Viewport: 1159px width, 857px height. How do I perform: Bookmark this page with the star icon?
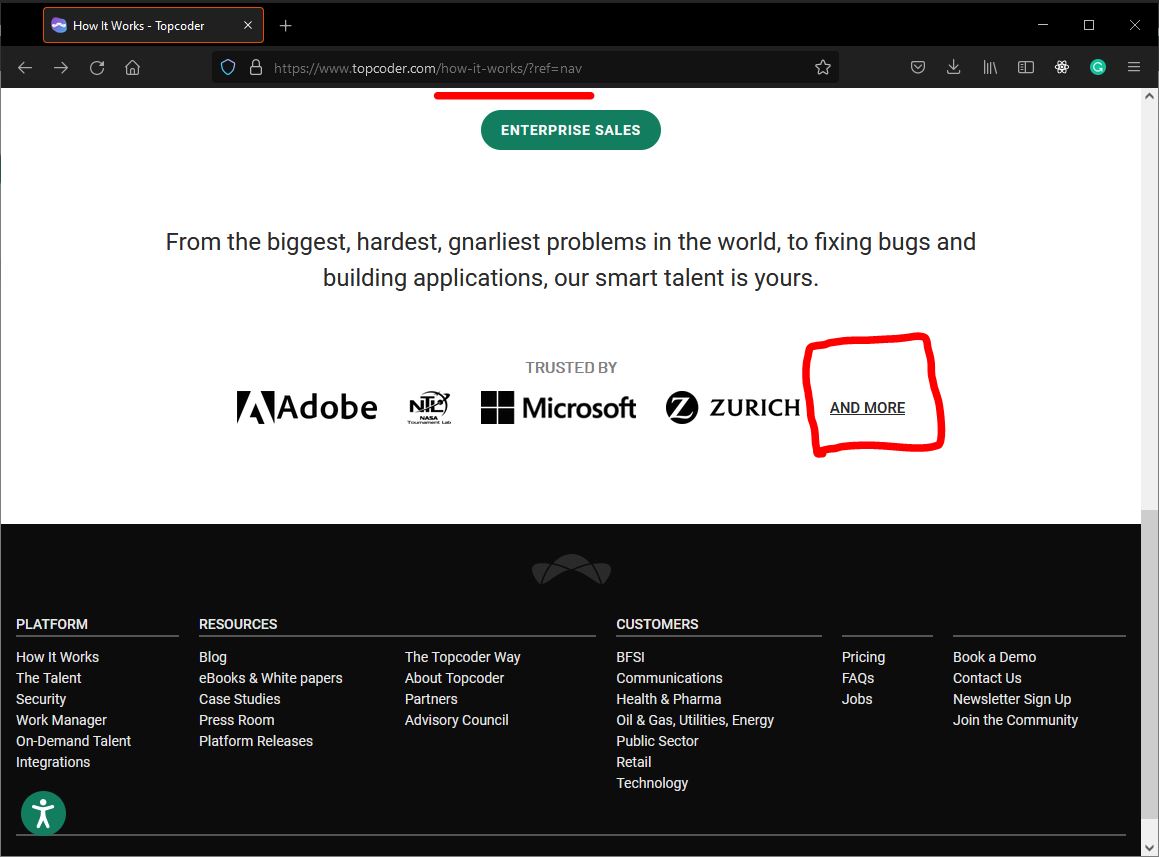point(823,68)
